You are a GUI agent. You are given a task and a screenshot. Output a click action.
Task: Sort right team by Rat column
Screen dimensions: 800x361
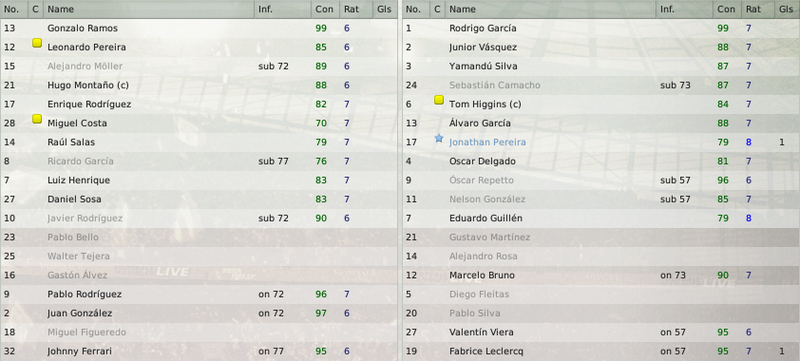pyautogui.click(x=754, y=9)
